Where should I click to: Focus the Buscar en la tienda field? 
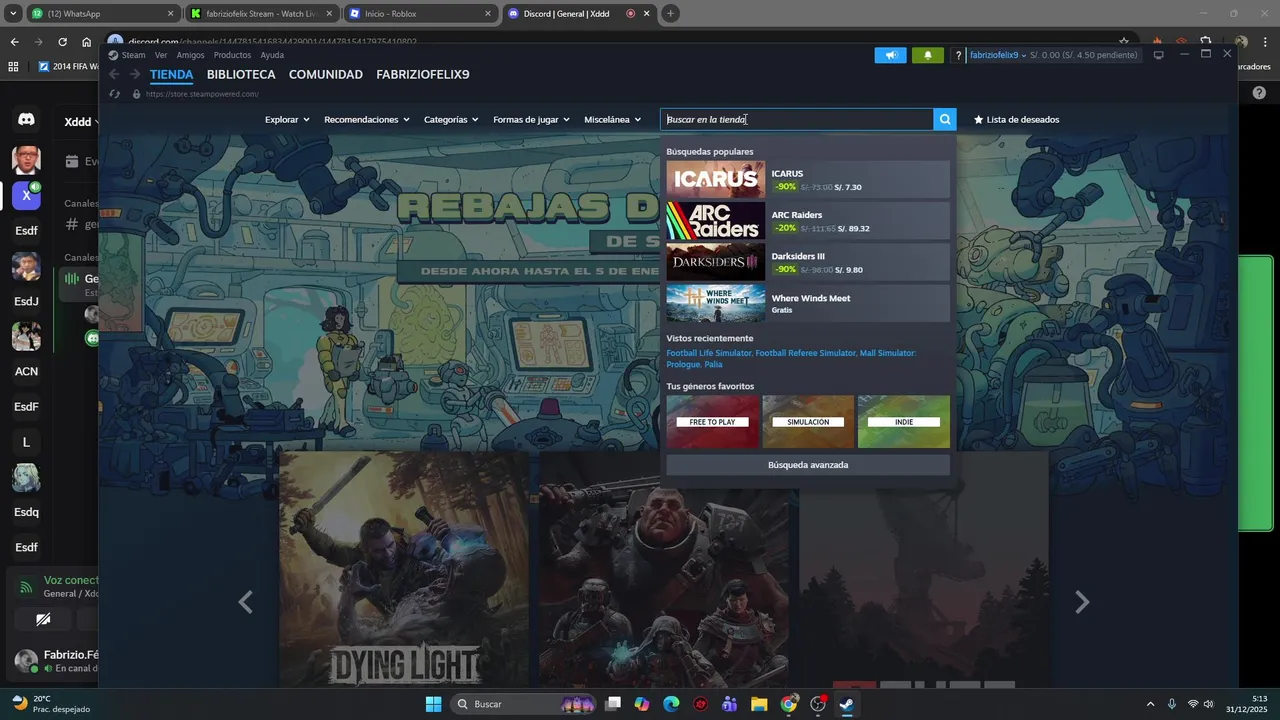796,119
